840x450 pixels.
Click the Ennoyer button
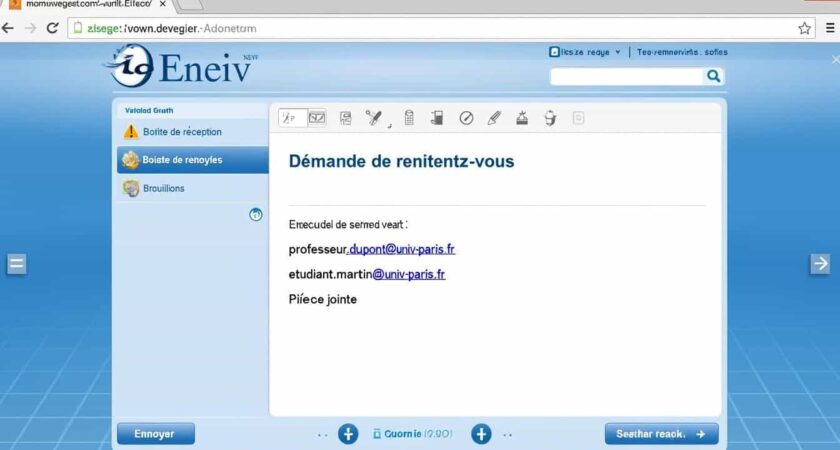(156, 434)
